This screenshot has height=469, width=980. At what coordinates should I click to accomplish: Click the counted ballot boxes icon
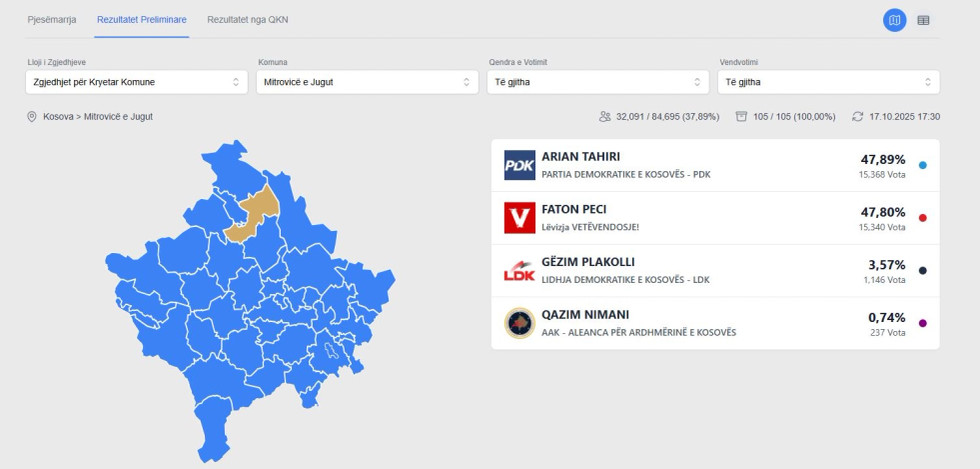tap(741, 117)
